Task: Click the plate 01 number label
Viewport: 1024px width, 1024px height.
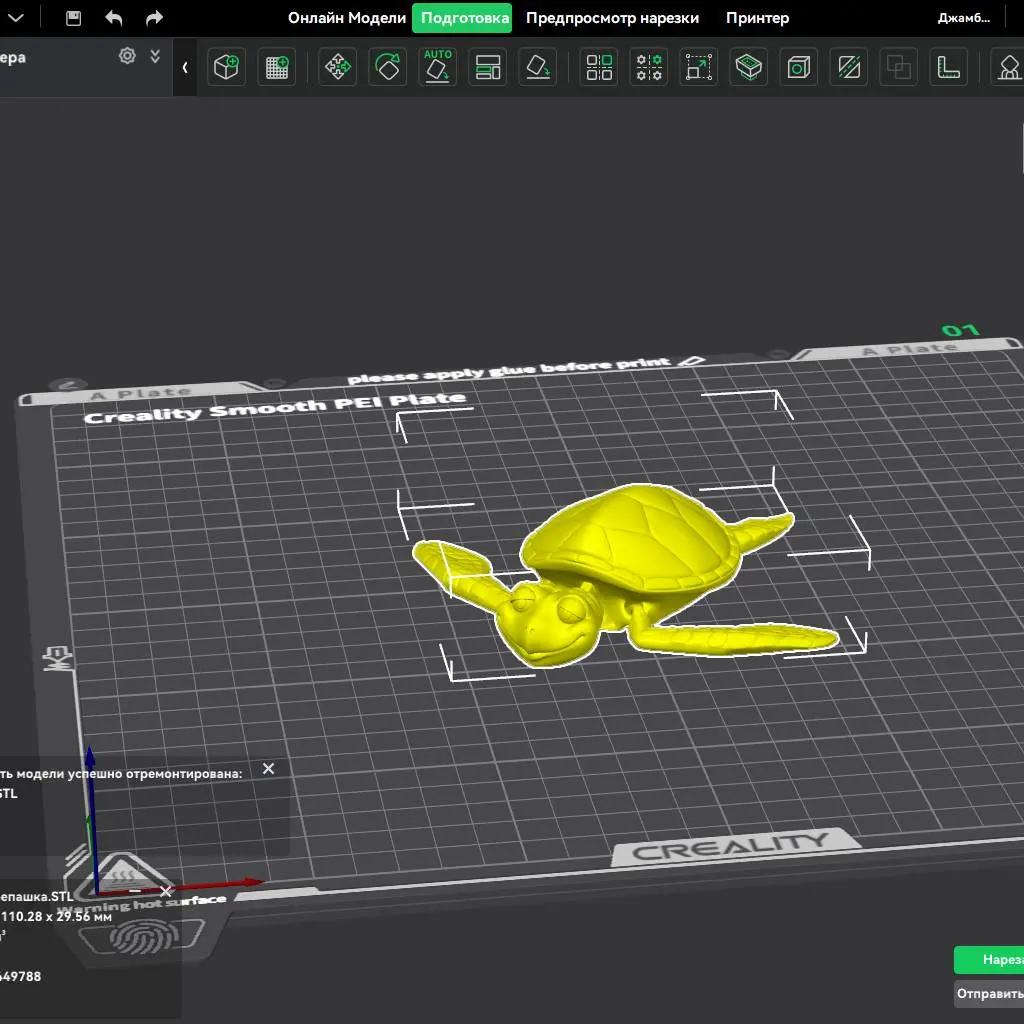Action: (x=960, y=330)
